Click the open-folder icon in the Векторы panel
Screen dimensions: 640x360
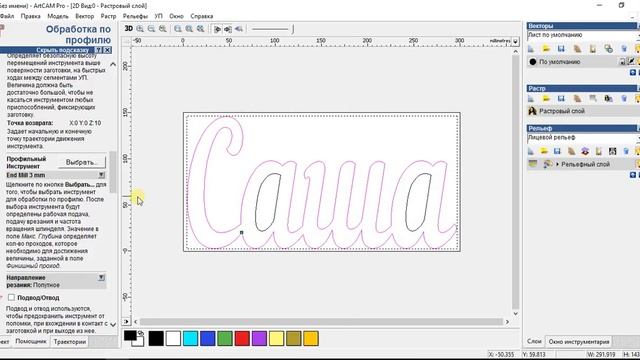(x=546, y=49)
